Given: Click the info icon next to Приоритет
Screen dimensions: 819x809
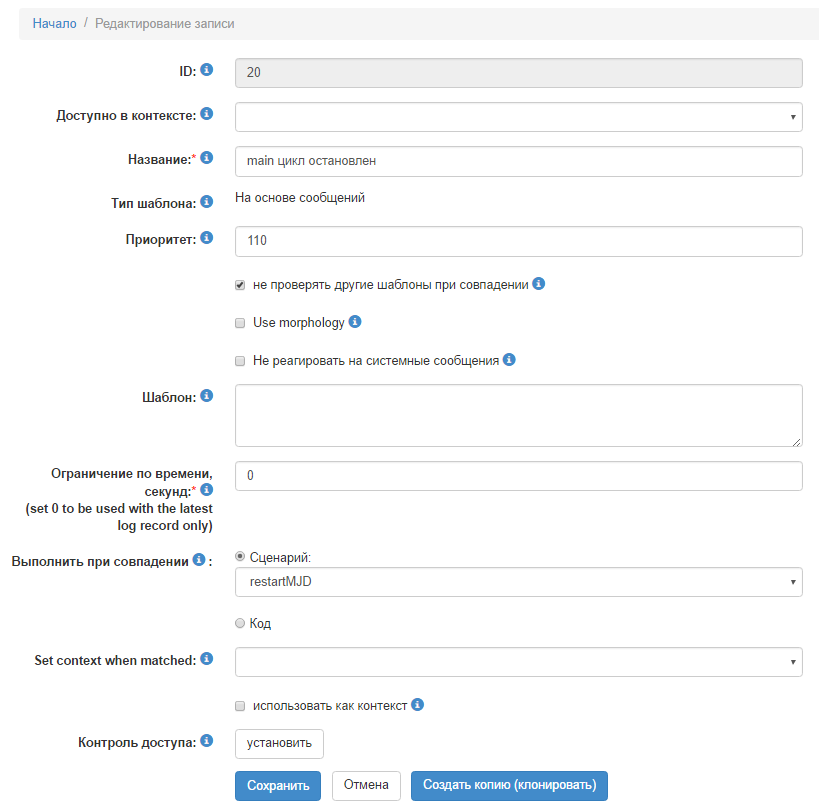Looking at the screenshot, I should coord(206,238).
